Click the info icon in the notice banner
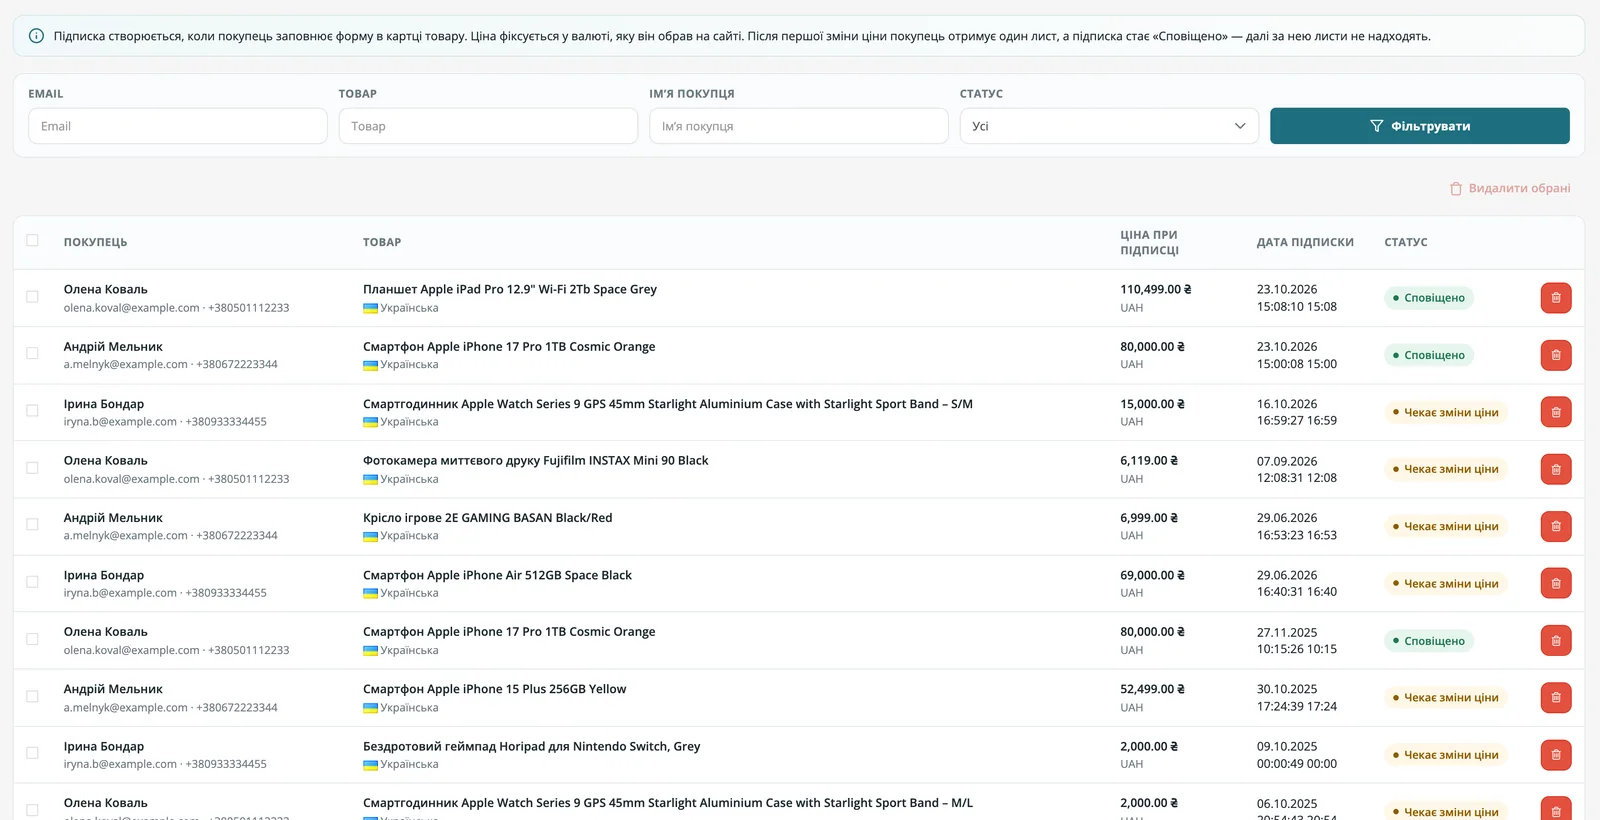Image resolution: width=1600 pixels, height=820 pixels. tap(36, 36)
